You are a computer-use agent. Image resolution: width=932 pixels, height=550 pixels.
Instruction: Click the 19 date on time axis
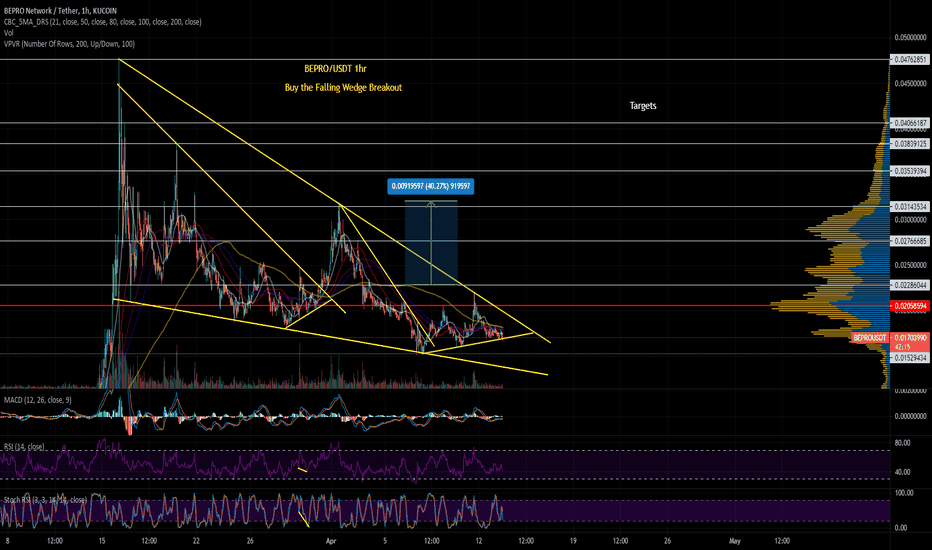click(x=573, y=541)
